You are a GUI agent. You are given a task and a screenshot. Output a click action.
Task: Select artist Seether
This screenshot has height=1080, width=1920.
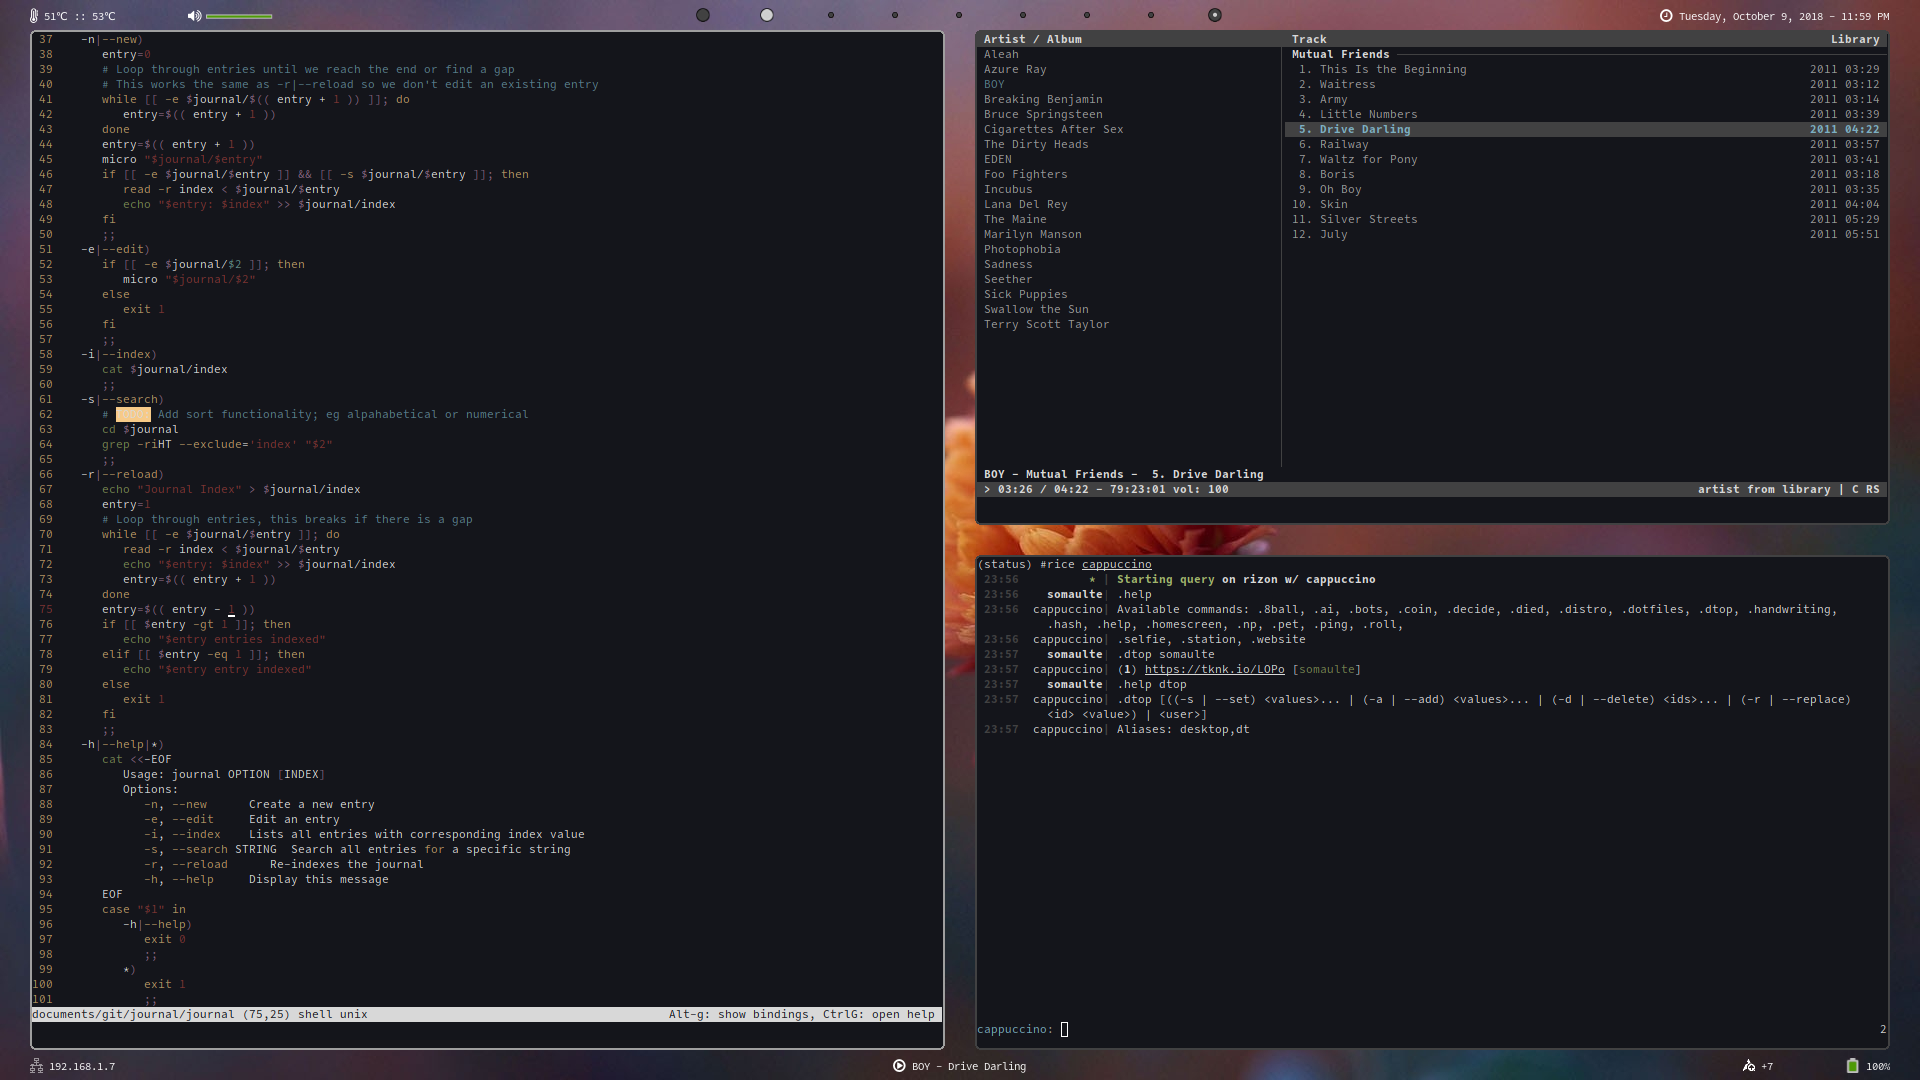point(1008,279)
